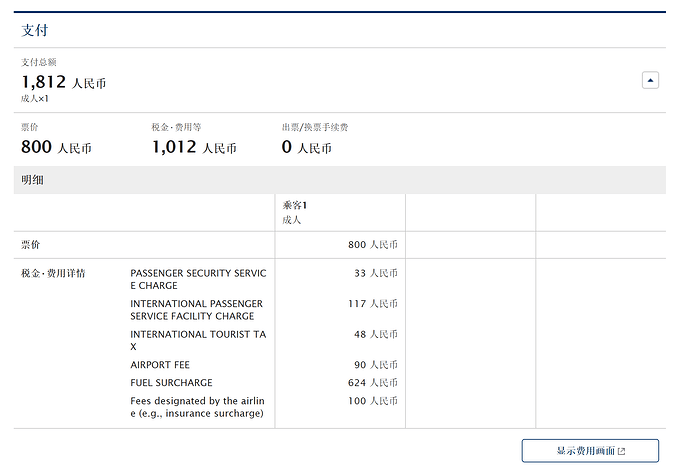Click the Fees designated by the airline entry
Image resolution: width=690 pixels, height=473 pixels.
(x=198, y=407)
